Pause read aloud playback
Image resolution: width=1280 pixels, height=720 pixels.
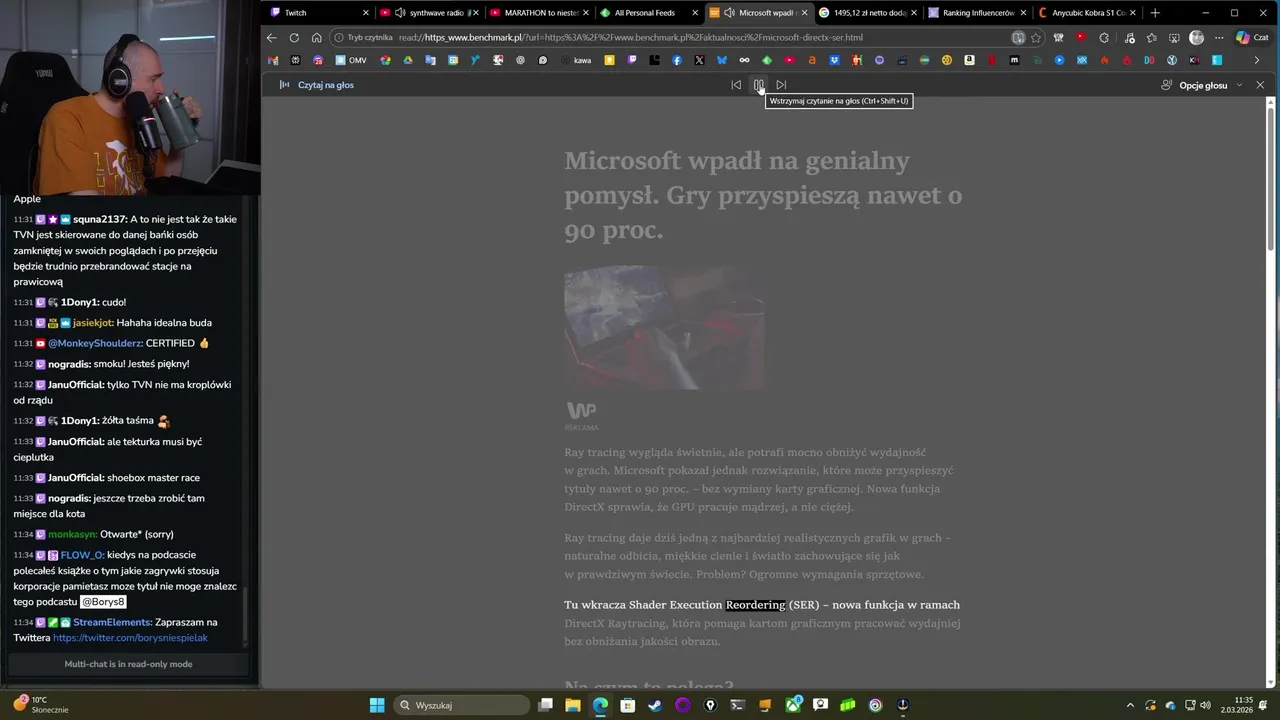[x=758, y=85]
